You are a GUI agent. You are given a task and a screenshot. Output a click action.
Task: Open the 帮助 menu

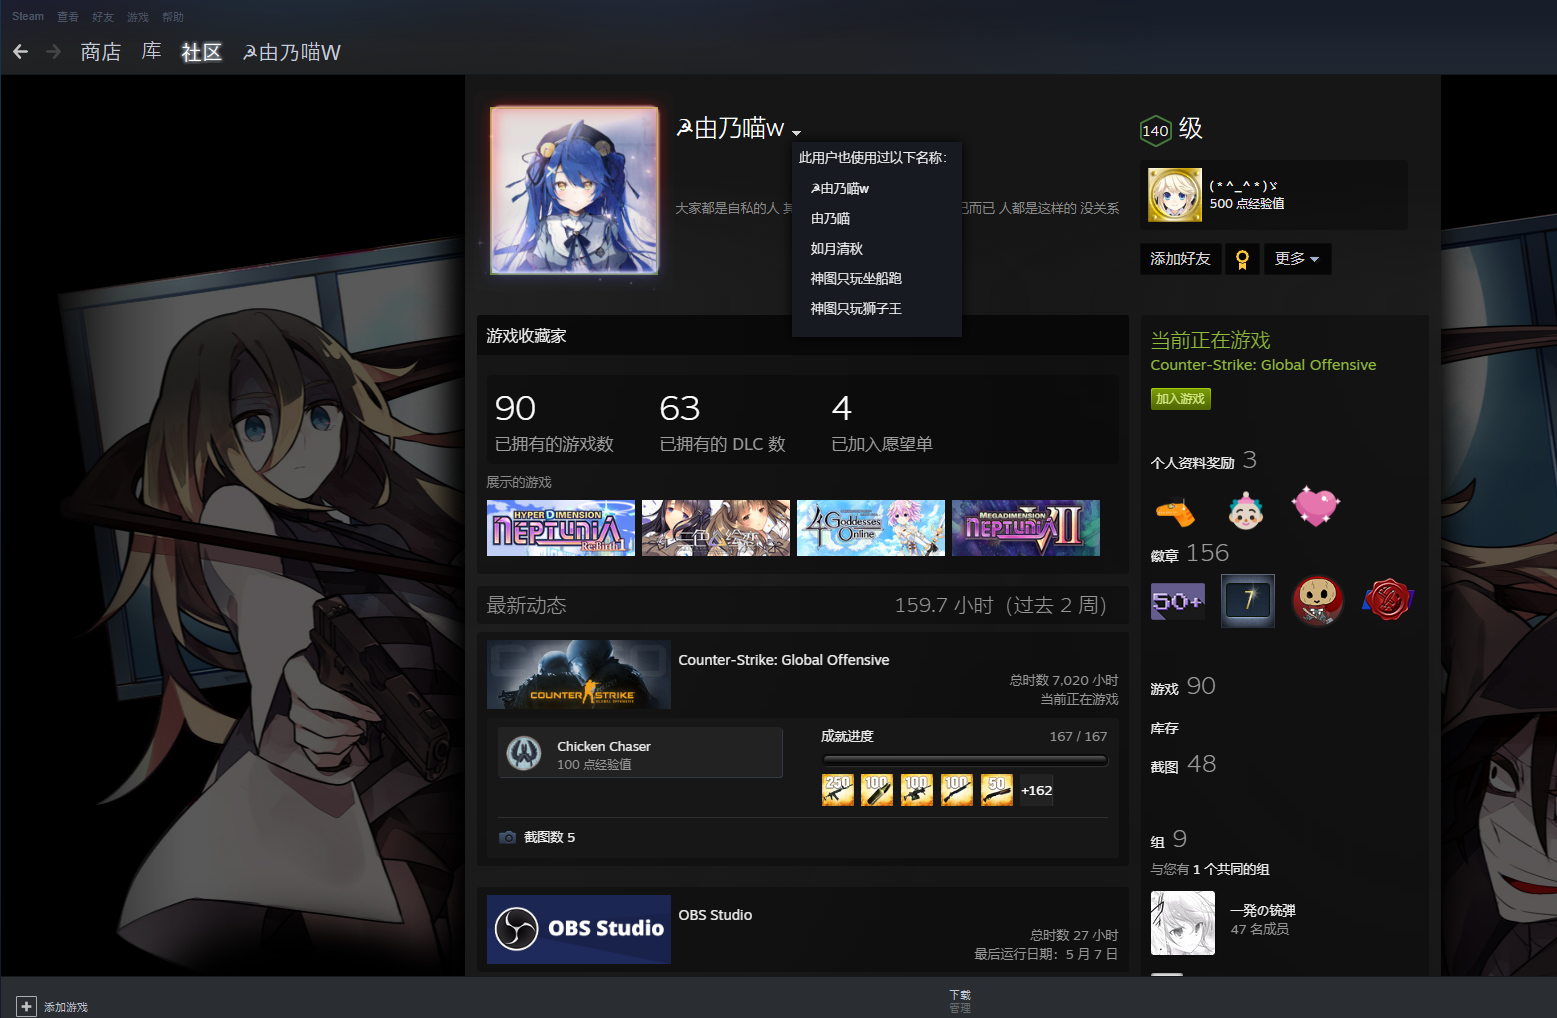(x=173, y=17)
